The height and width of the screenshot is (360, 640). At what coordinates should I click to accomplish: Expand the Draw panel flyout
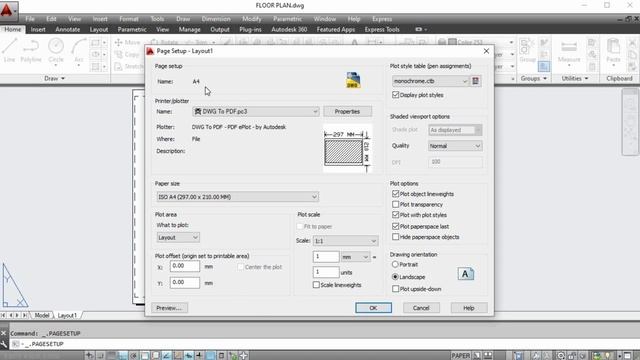(x=55, y=78)
